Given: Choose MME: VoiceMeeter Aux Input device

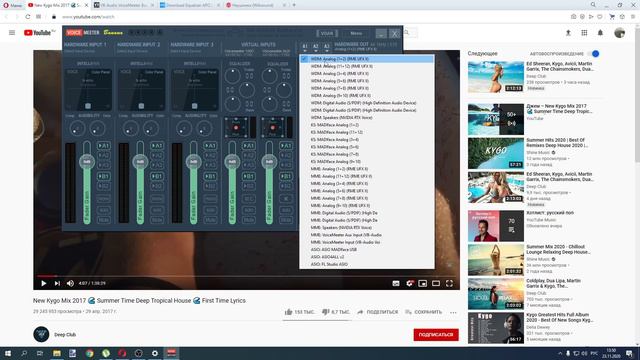Looking at the screenshot, I should [x=367, y=235].
